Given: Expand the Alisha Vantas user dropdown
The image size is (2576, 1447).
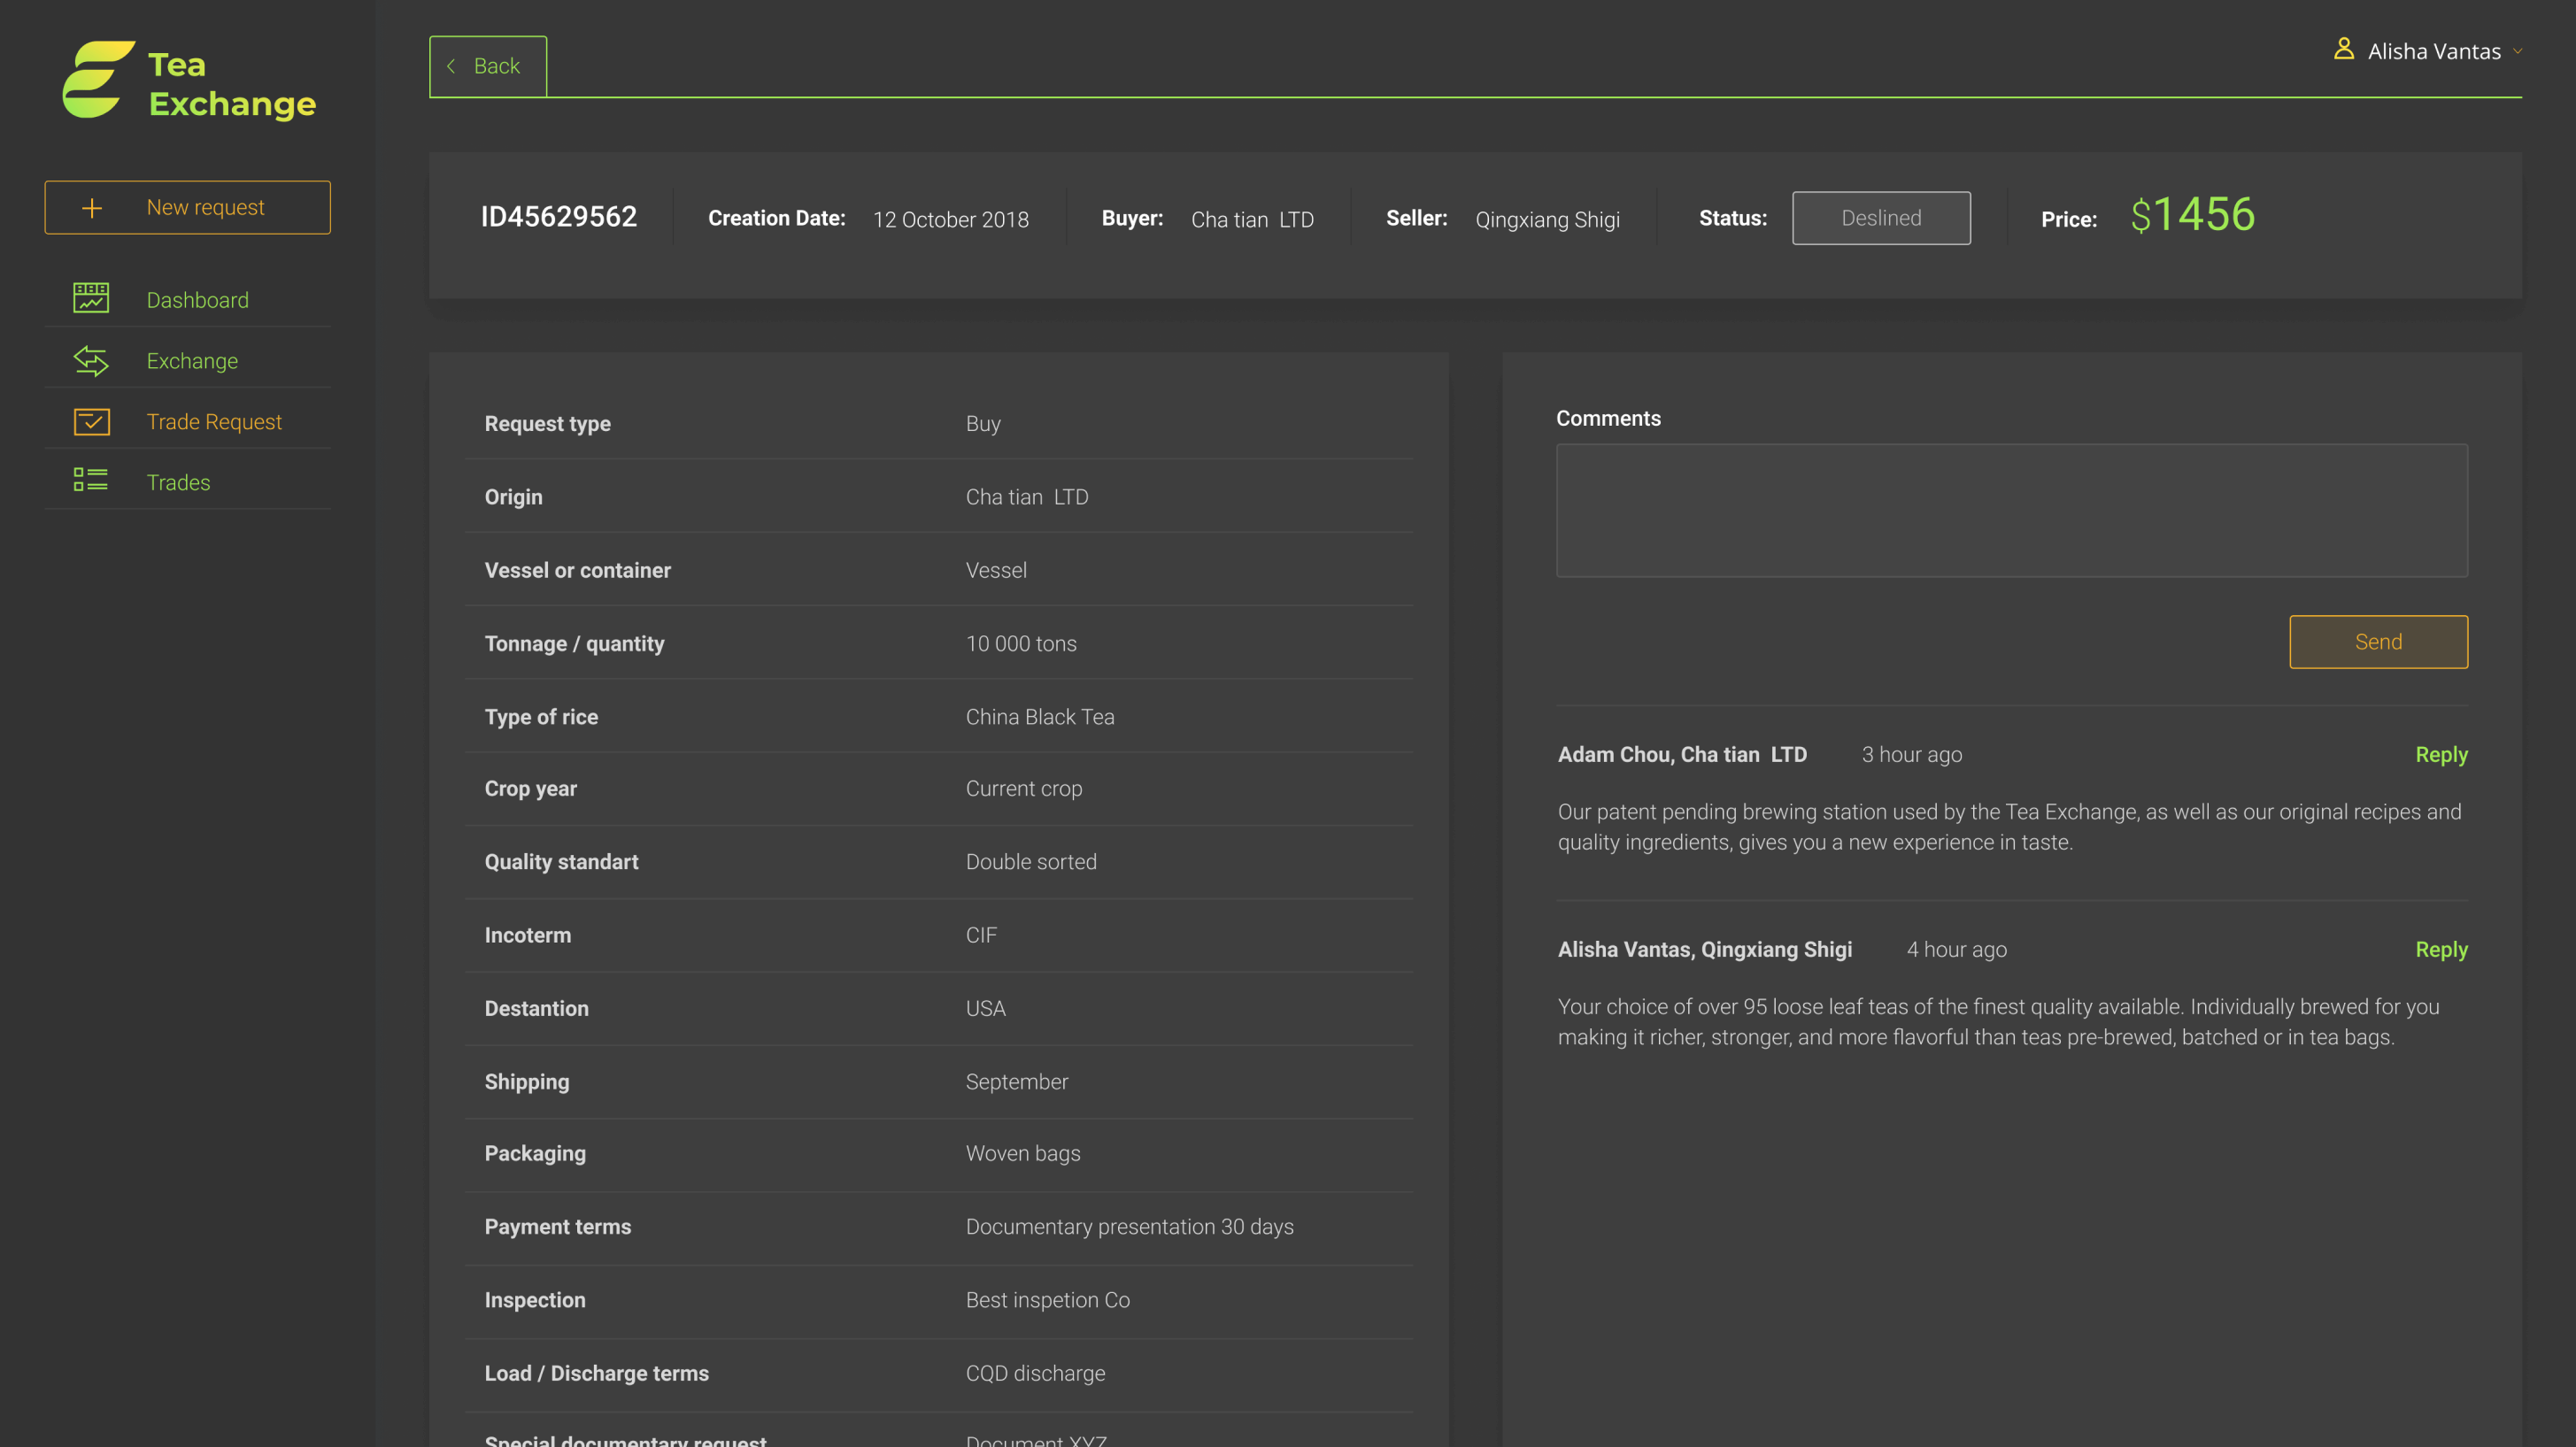Looking at the screenshot, I should 2517,51.
